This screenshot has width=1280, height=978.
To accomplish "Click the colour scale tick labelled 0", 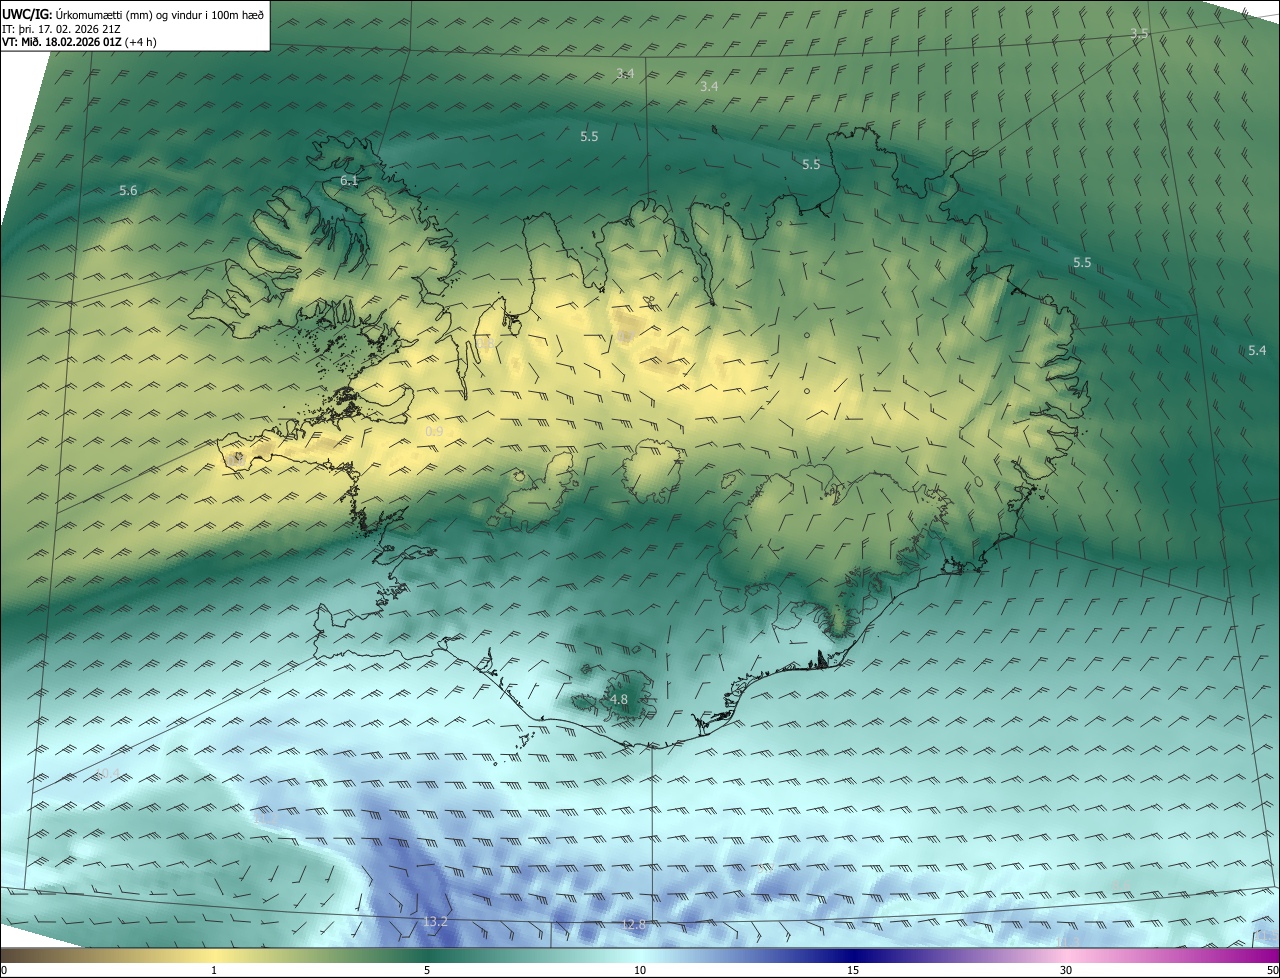I will click(x=4, y=970).
